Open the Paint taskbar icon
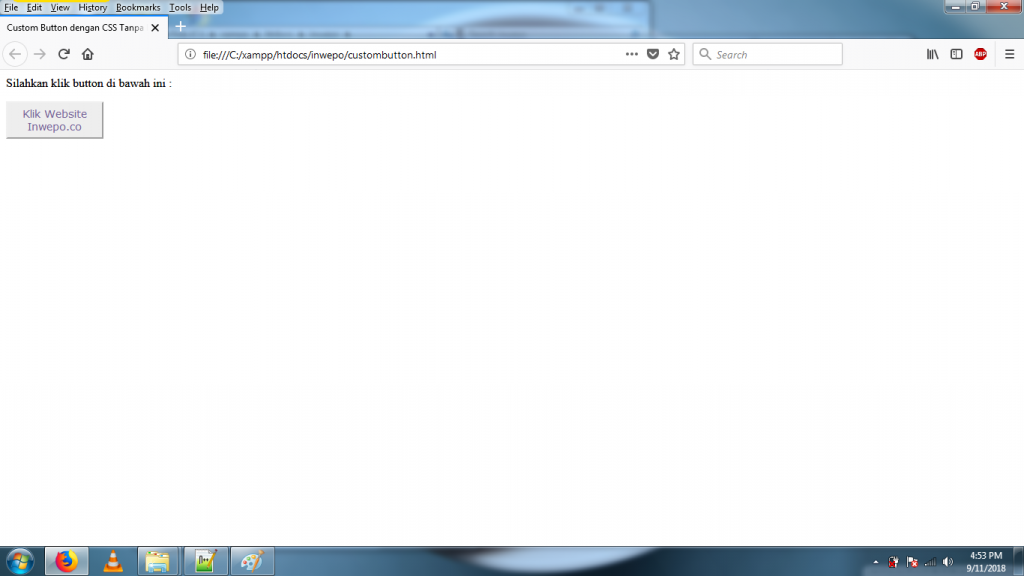The height and width of the screenshot is (576, 1024). (252, 561)
